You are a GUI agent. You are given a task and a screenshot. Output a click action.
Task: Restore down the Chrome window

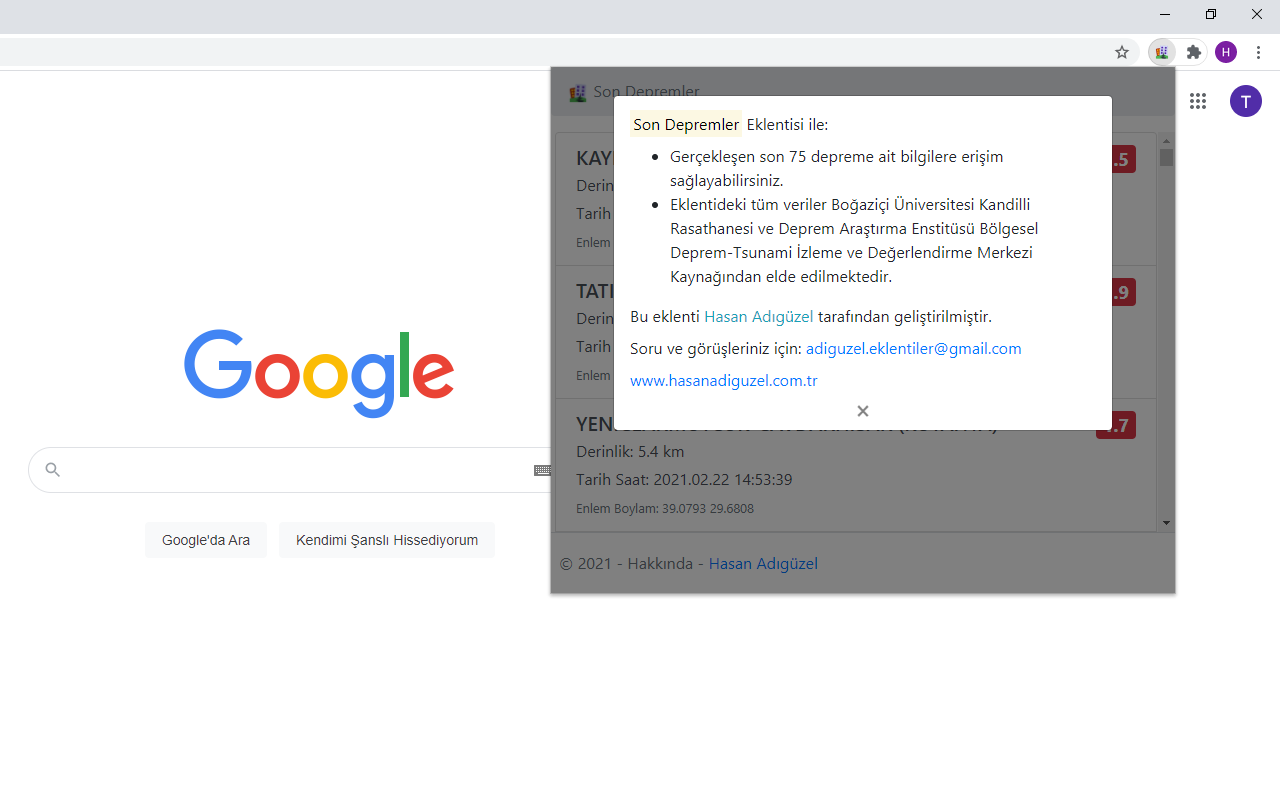tap(1211, 14)
